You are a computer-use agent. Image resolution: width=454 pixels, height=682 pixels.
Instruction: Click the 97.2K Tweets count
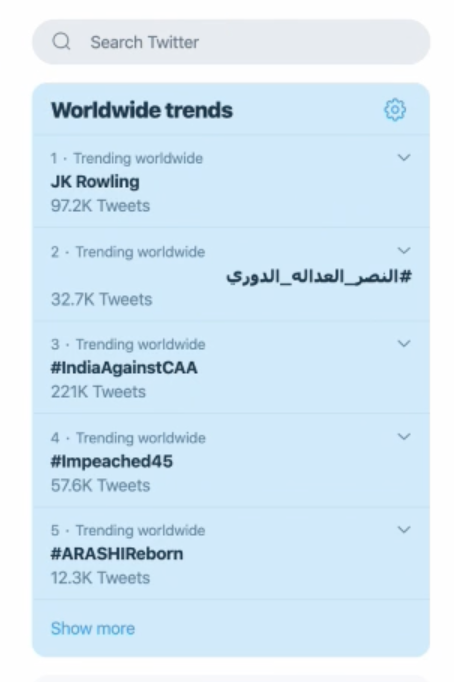tap(100, 205)
